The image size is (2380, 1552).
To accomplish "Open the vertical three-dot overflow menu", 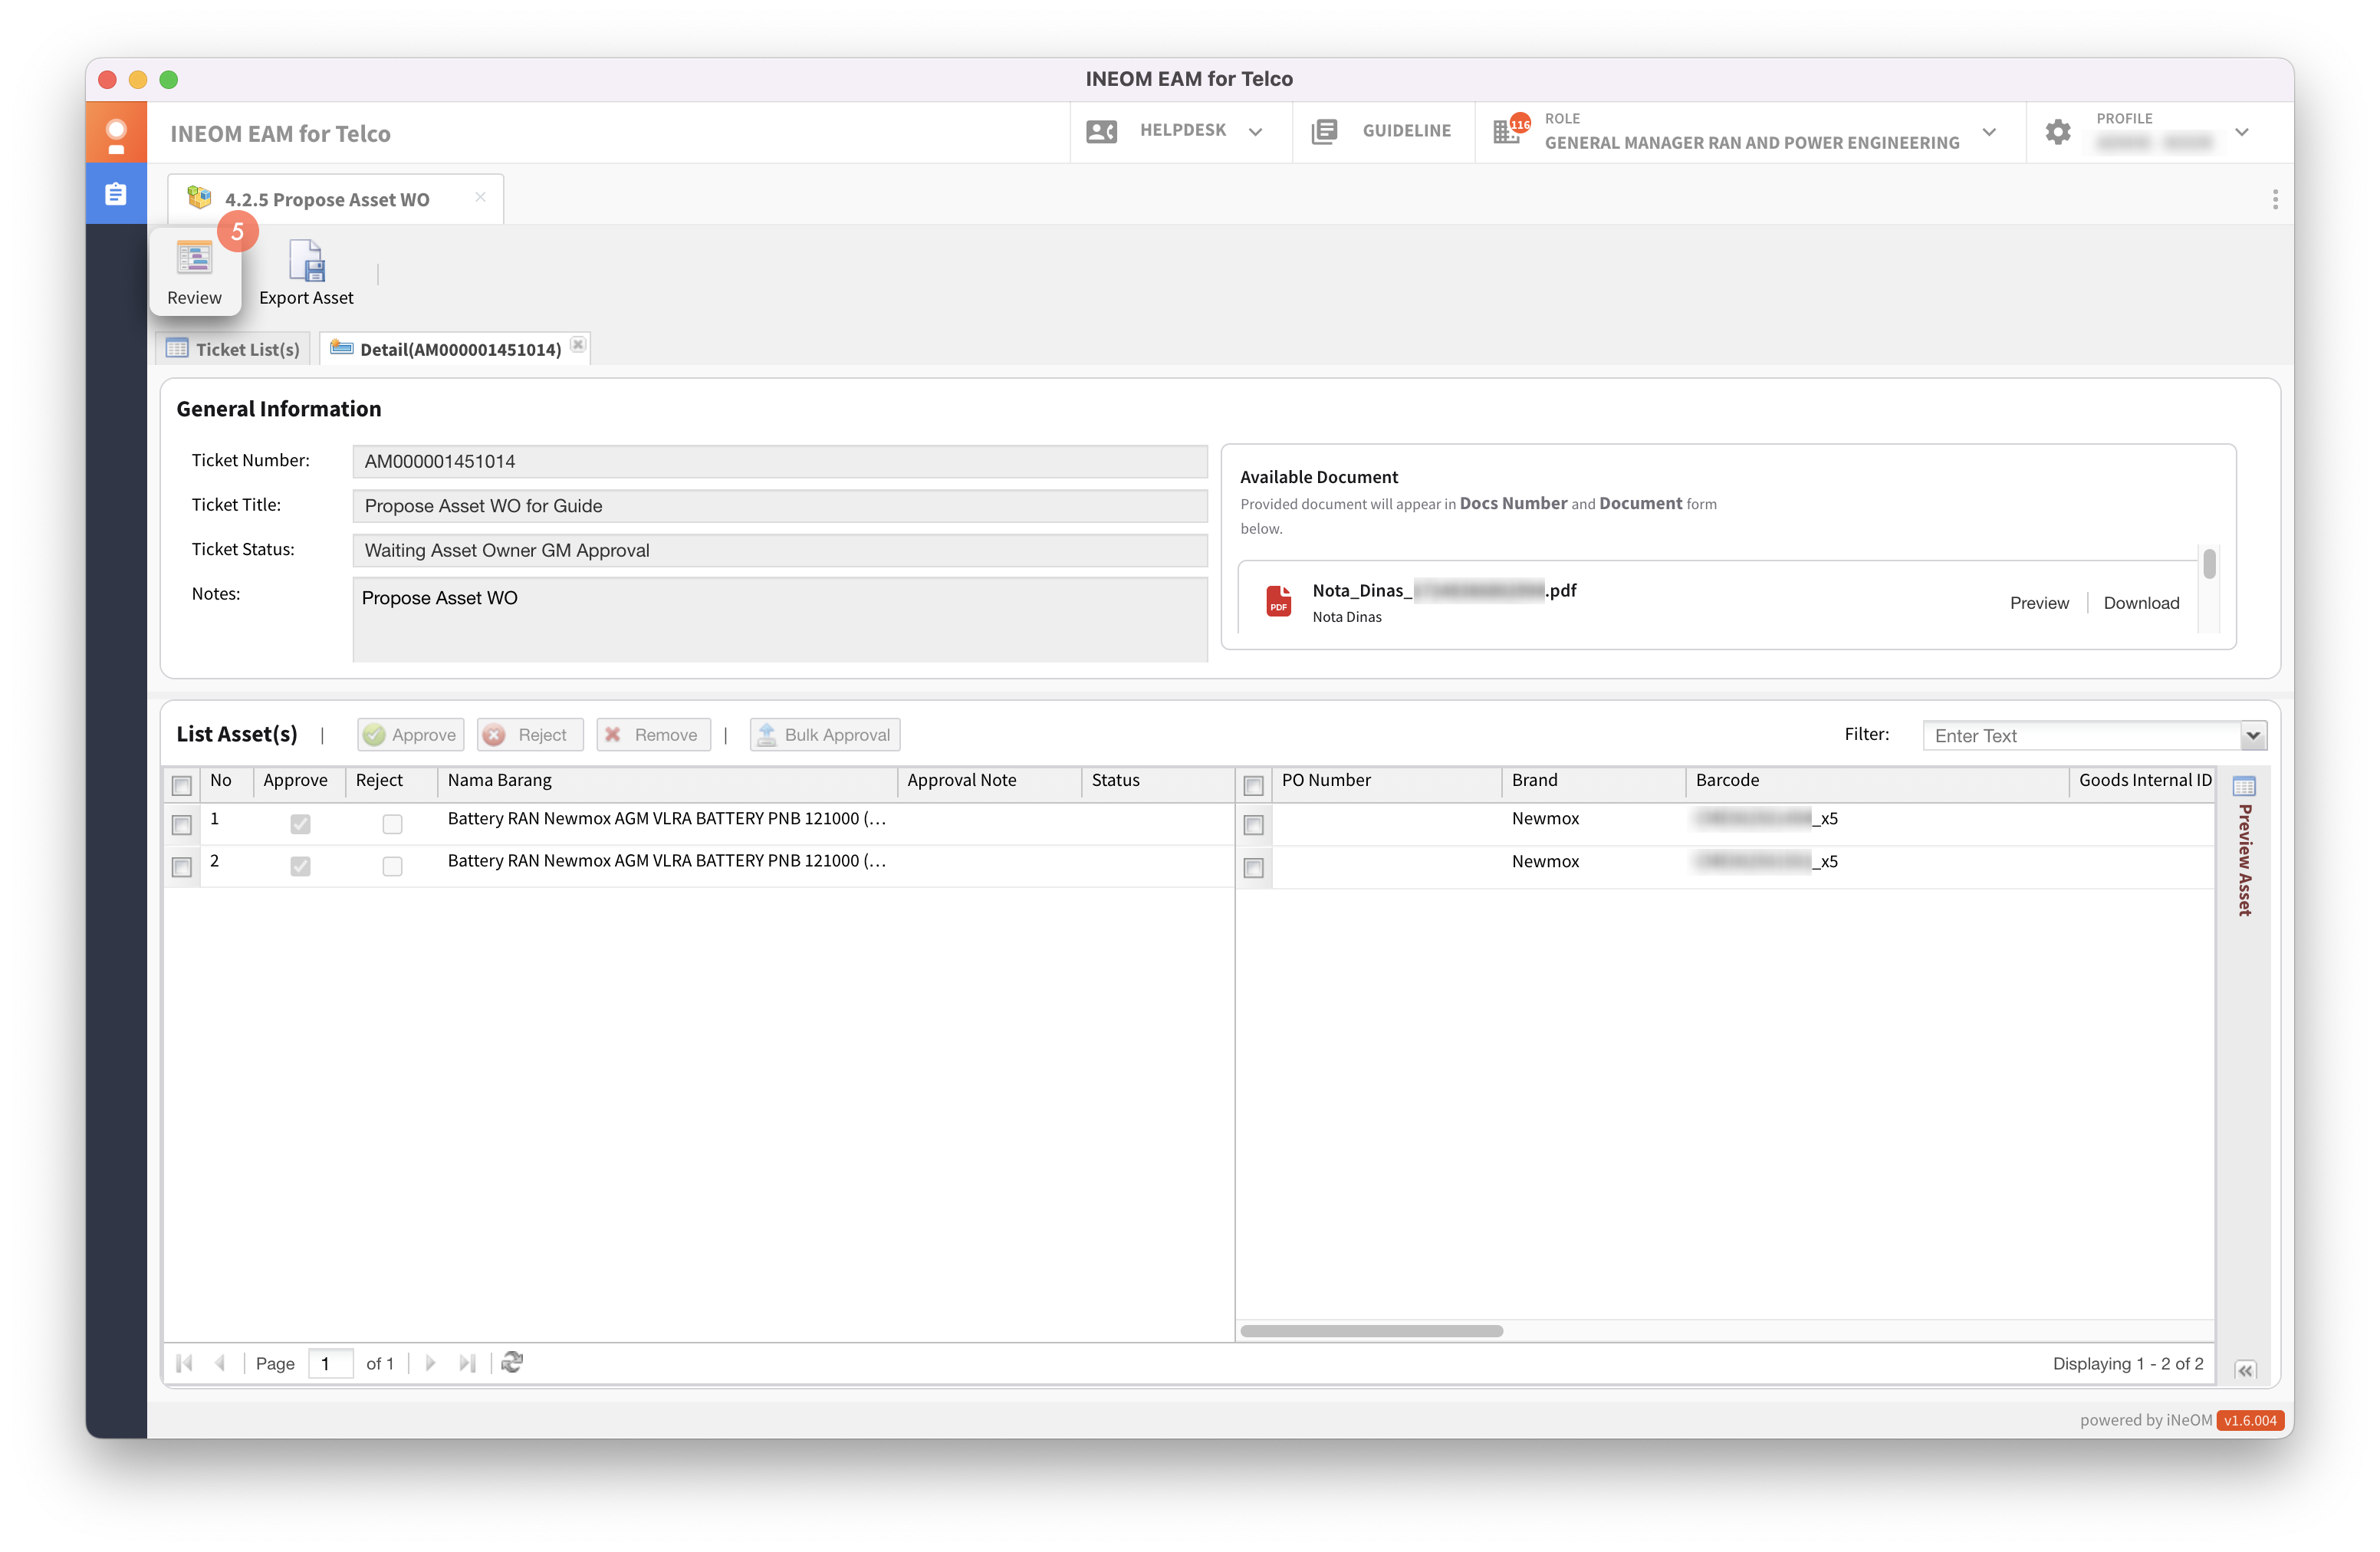I will coord(2274,199).
